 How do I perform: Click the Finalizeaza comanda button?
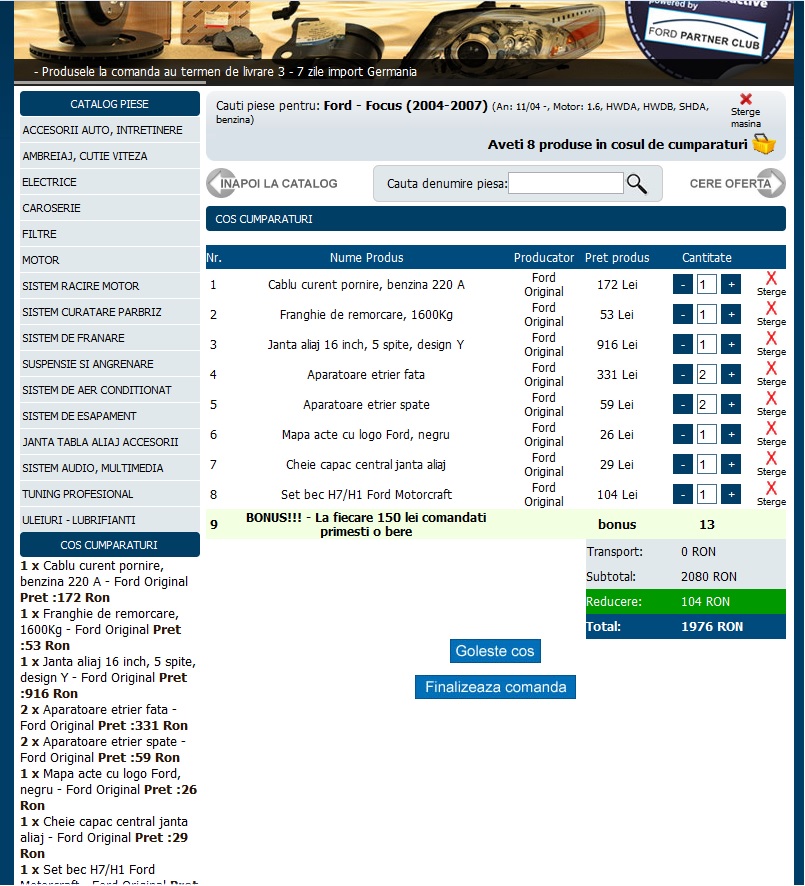(x=495, y=687)
